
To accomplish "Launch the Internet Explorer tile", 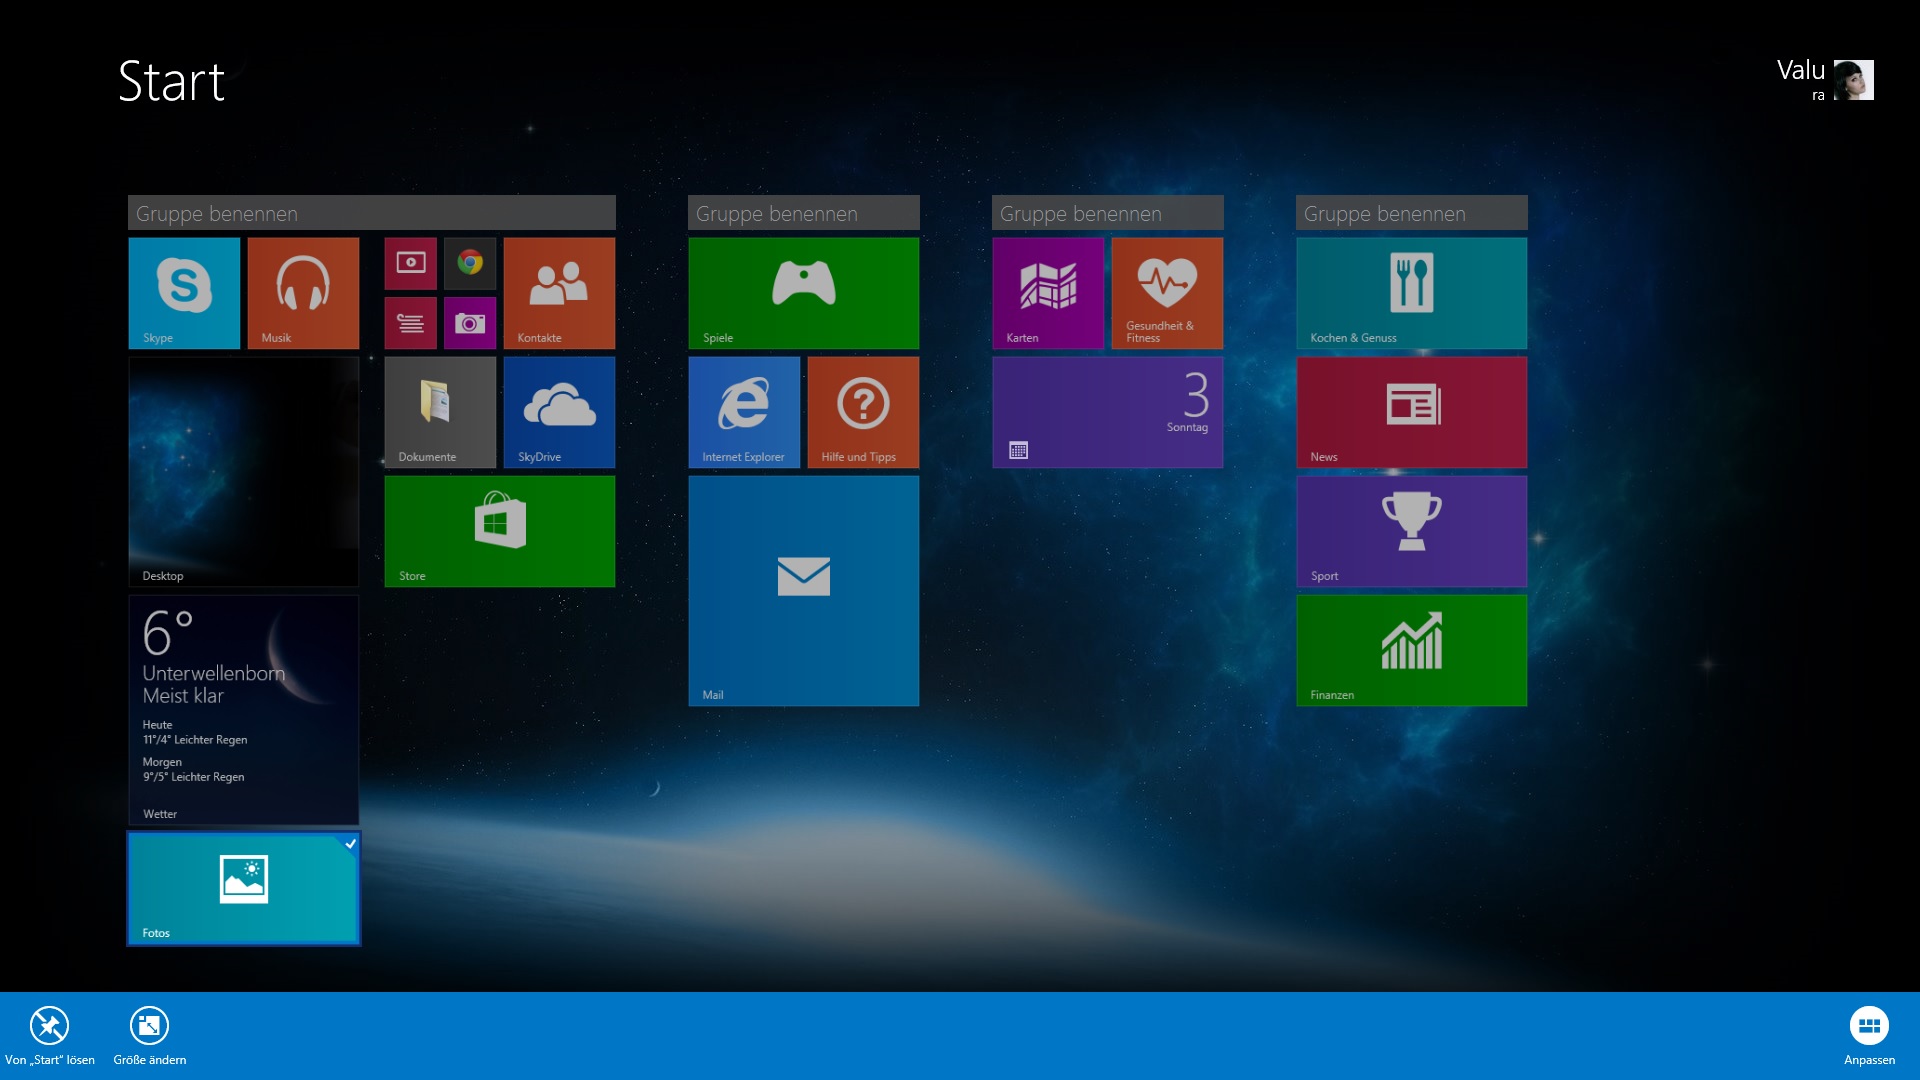I will click(744, 411).
